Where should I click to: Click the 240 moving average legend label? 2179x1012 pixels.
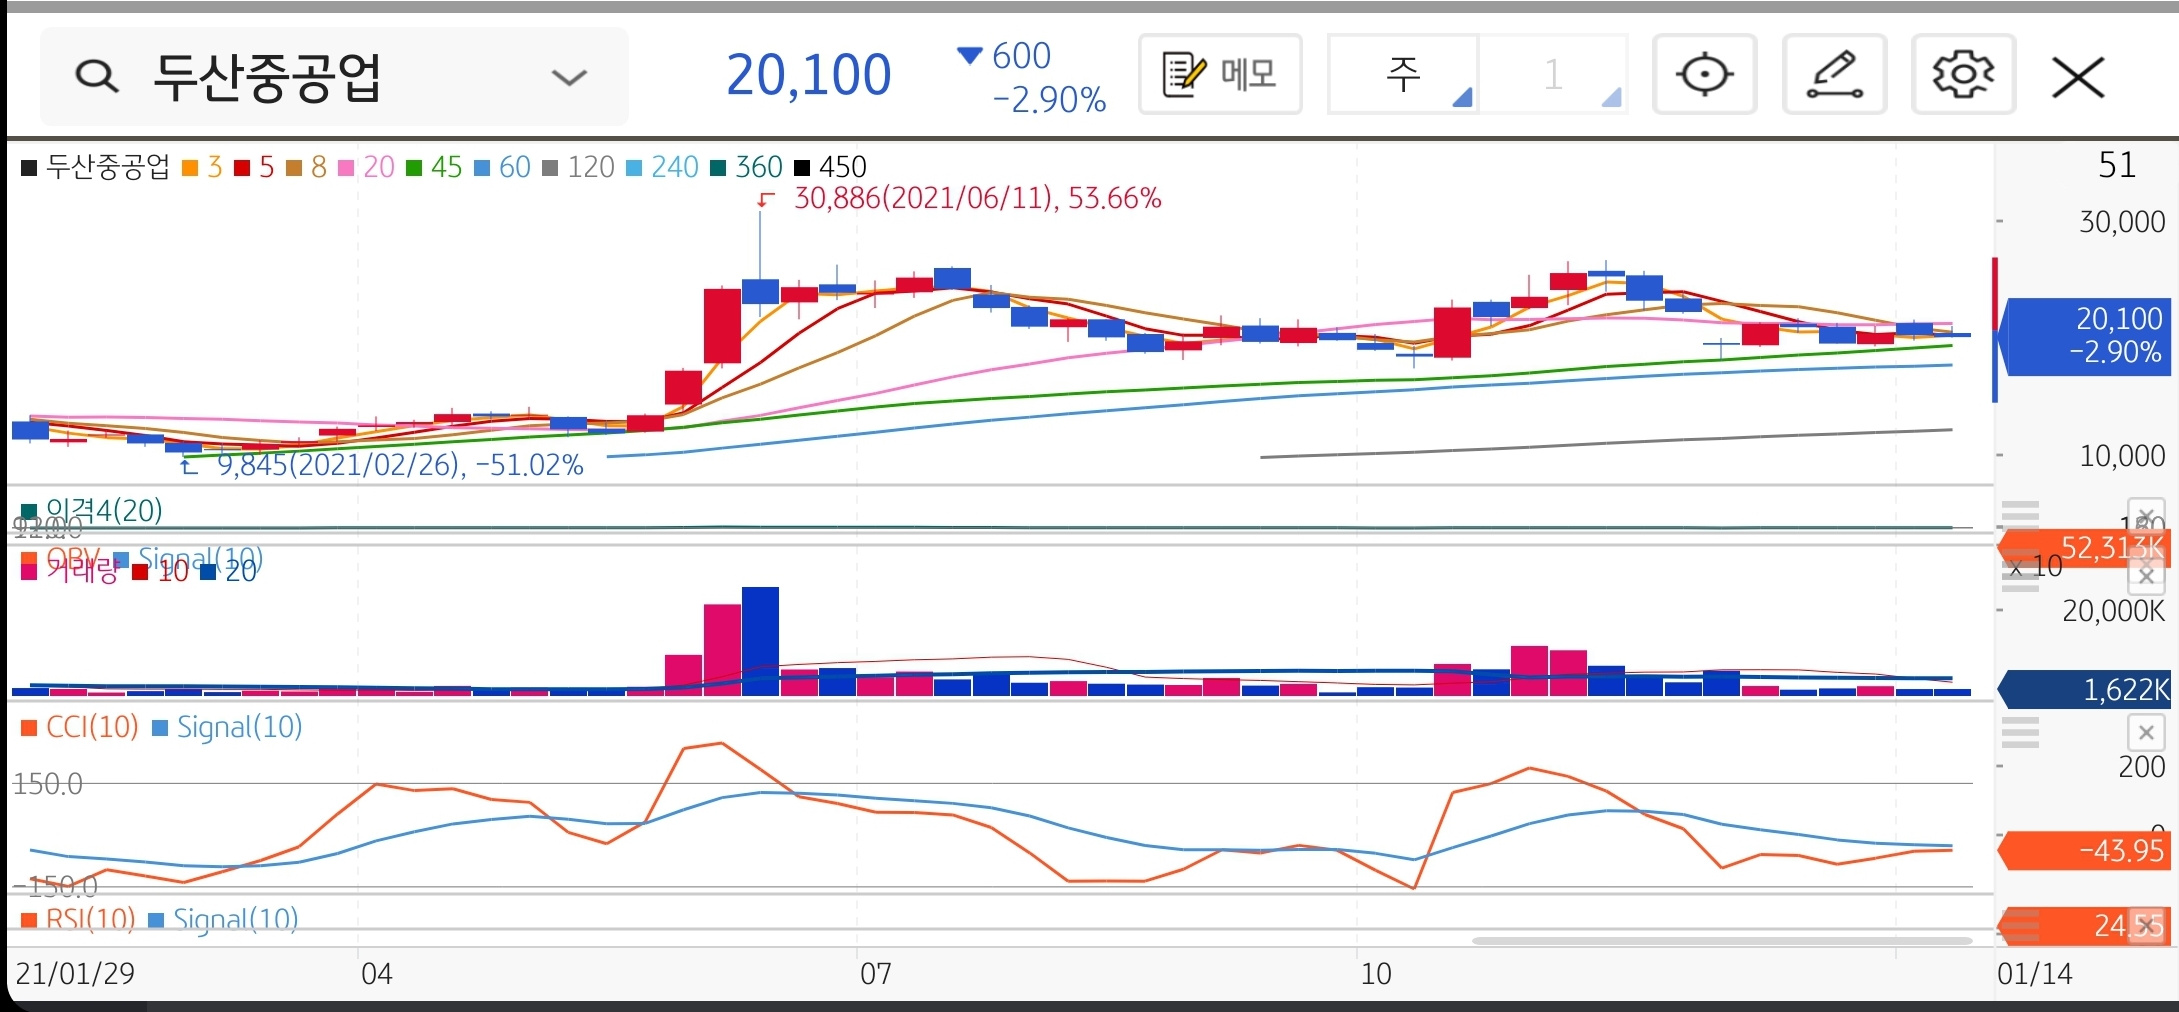(674, 167)
